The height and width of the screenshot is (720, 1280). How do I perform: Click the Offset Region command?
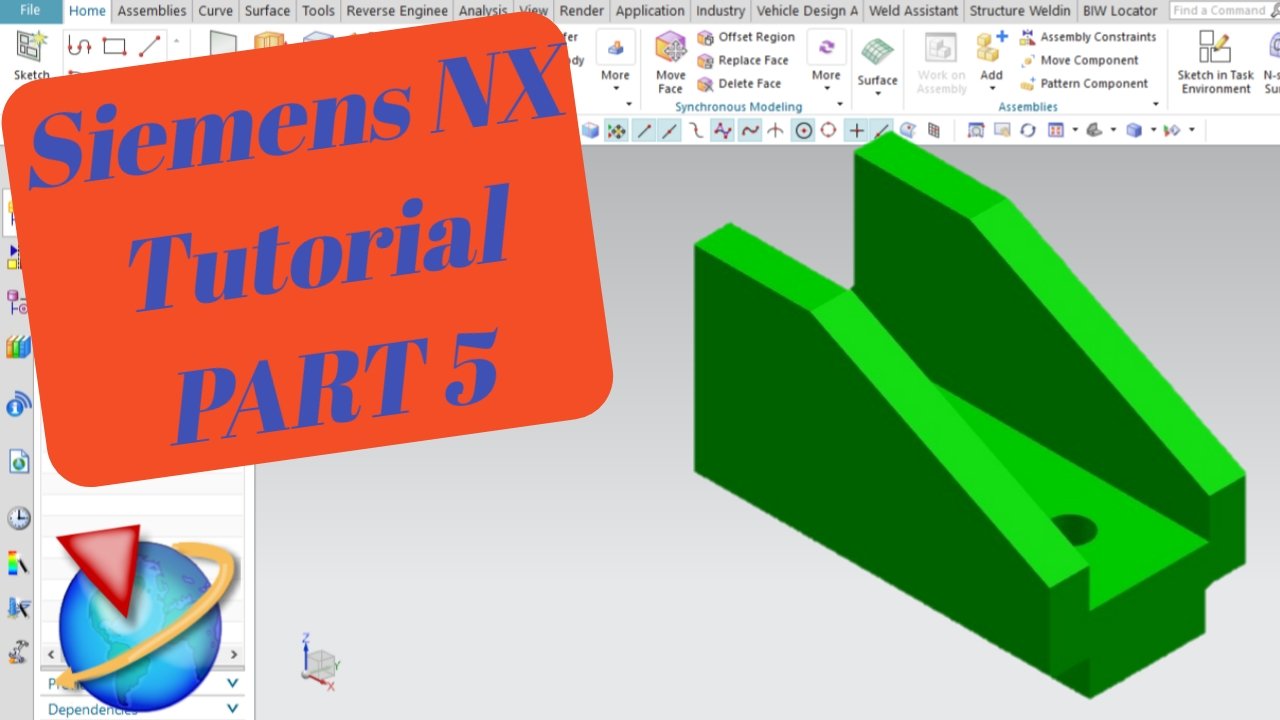tap(746, 37)
